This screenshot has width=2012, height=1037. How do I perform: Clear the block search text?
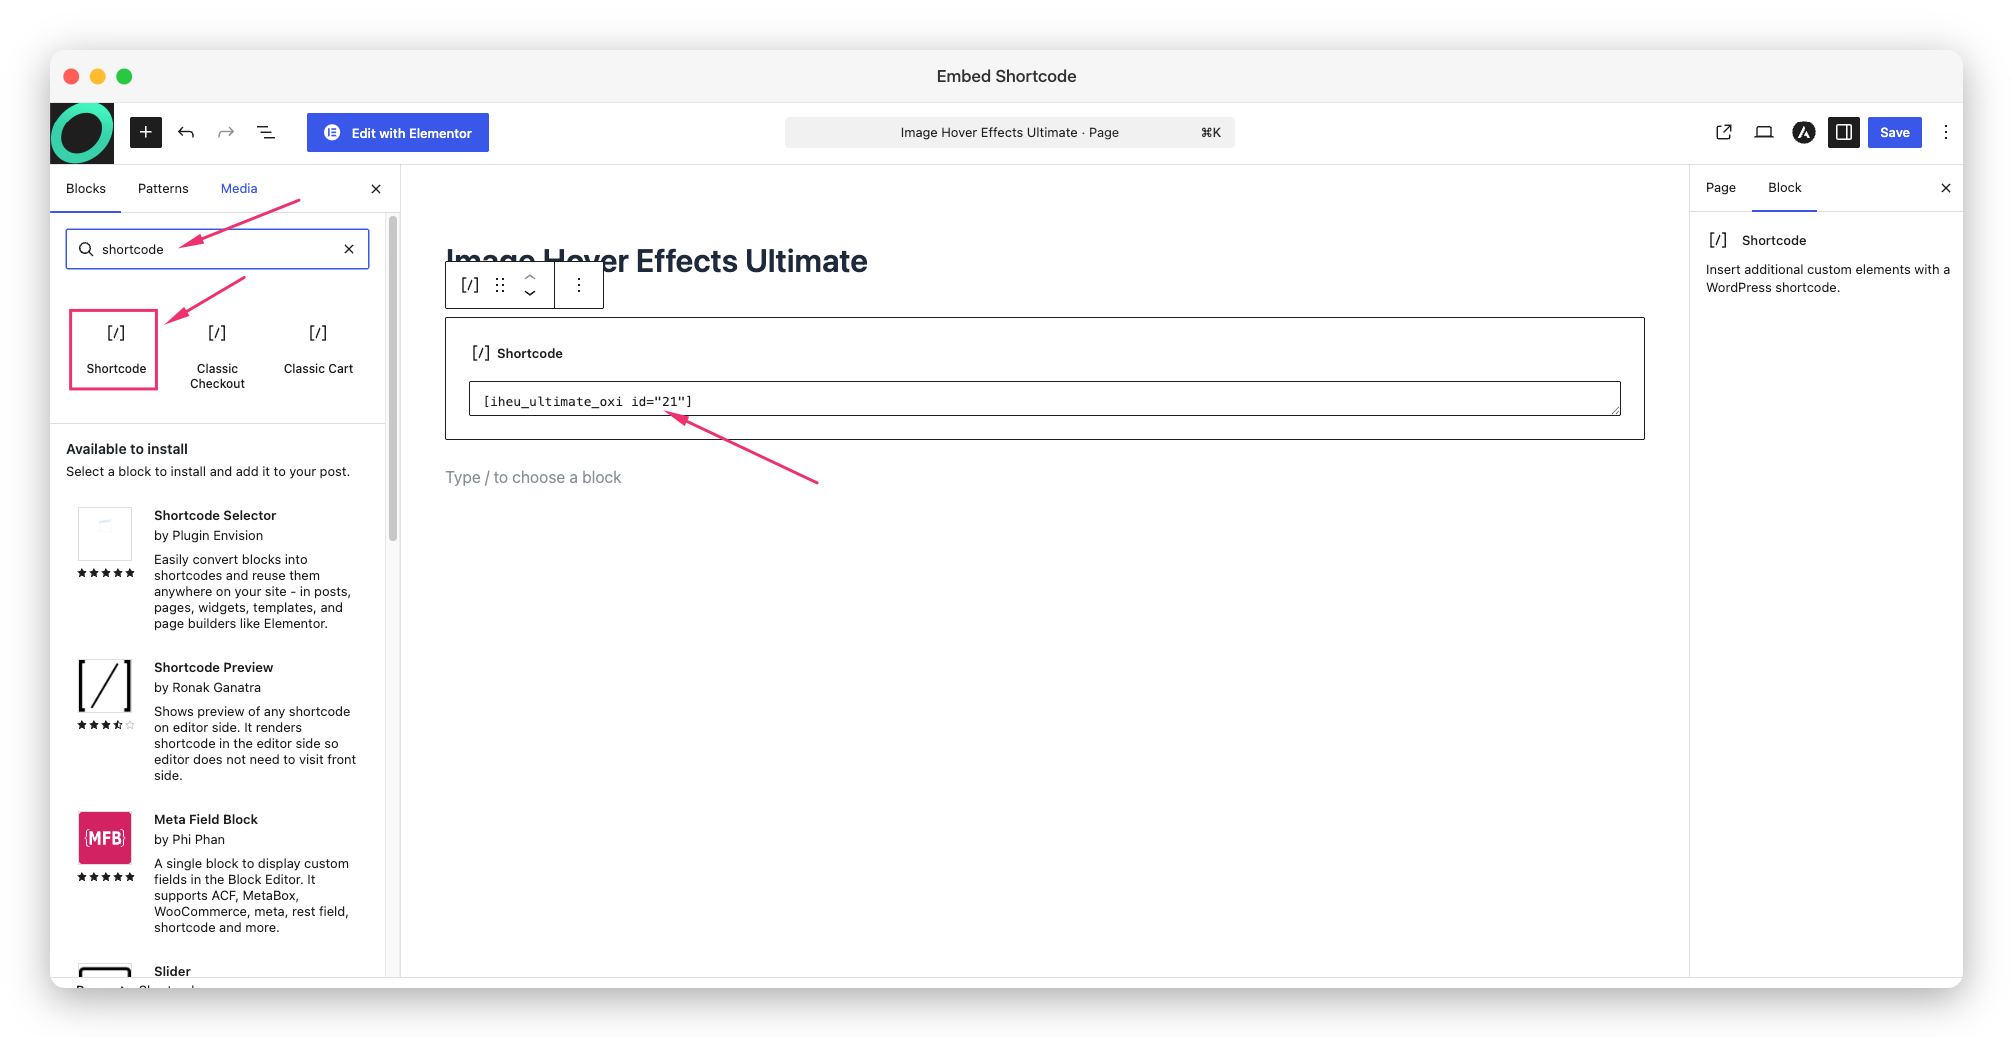pyautogui.click(x=349, y=249)
